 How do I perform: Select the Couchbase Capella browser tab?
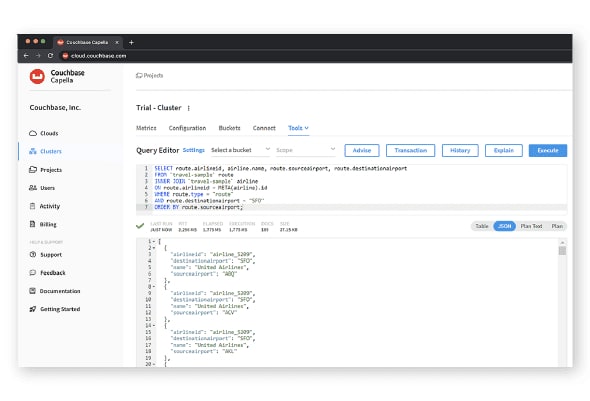pos(87,43)
